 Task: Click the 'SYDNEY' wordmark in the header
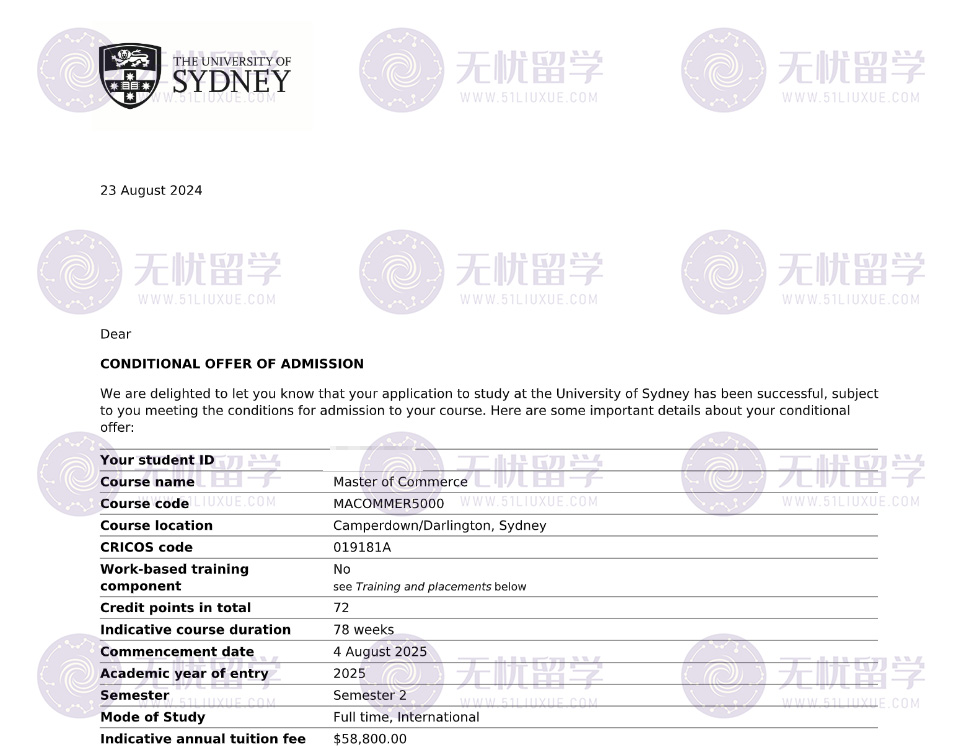tap(231, 82)
